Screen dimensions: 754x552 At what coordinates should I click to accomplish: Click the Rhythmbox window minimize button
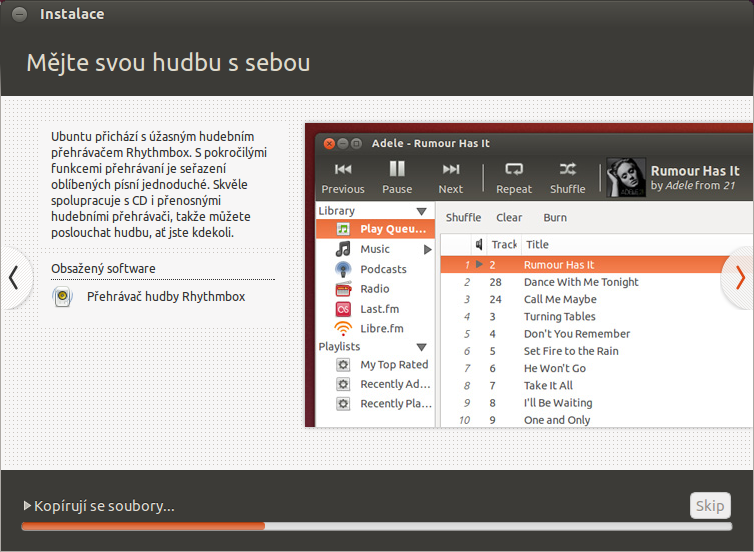[342, 143]
